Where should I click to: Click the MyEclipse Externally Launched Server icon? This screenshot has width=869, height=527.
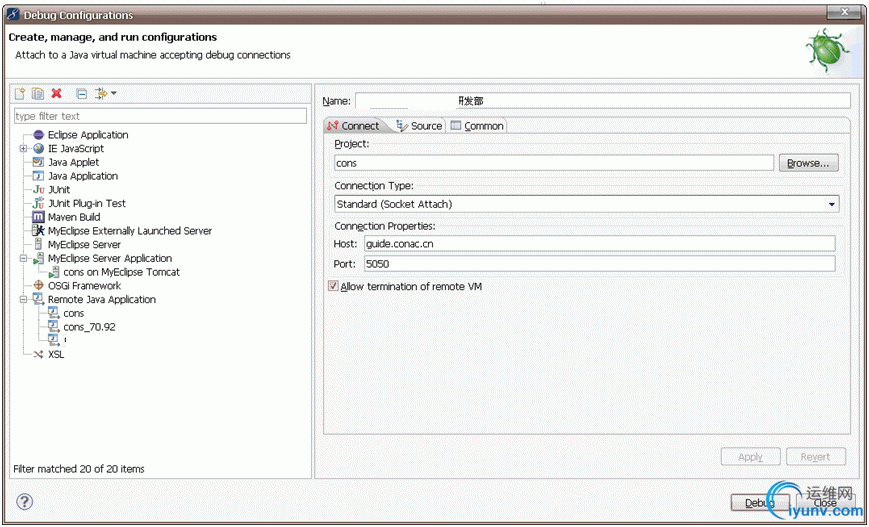(x=38, y=231)
